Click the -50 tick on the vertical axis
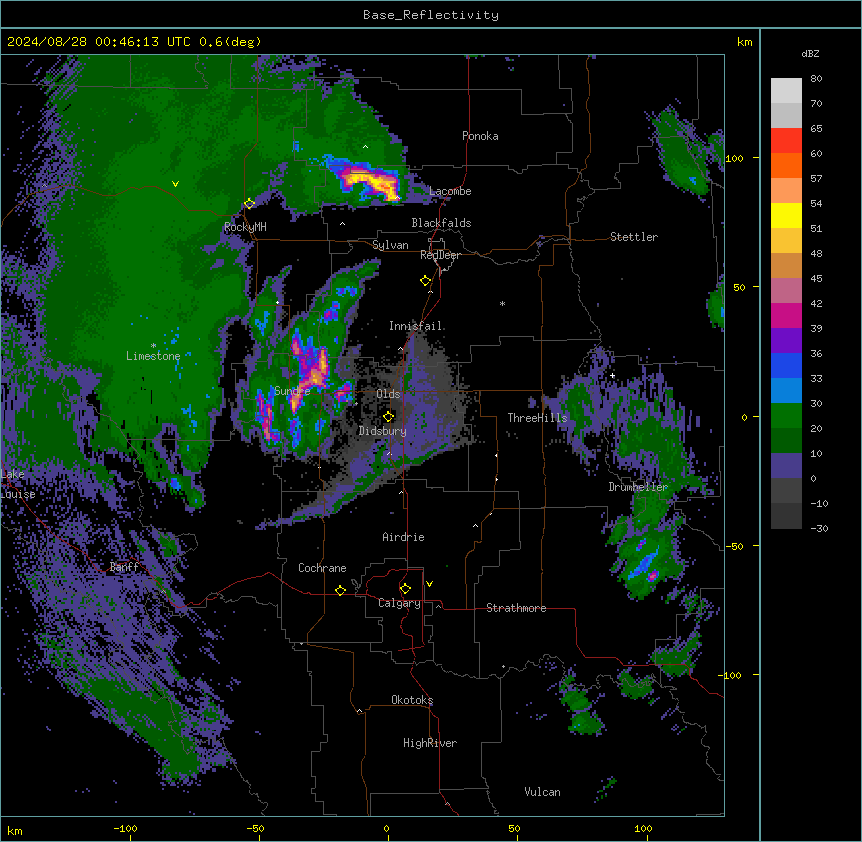This screenshot has width=862, height=842. [x=734, y=546]
